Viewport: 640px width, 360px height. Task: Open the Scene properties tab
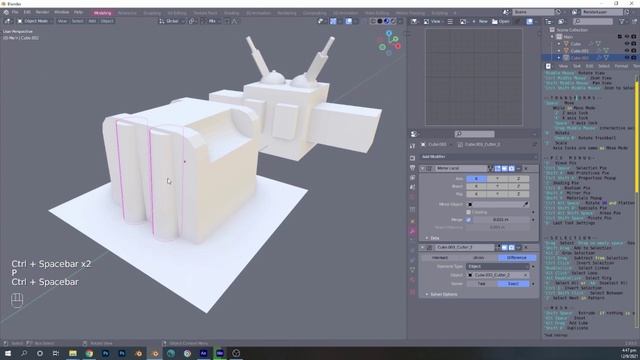pos(413,187)
